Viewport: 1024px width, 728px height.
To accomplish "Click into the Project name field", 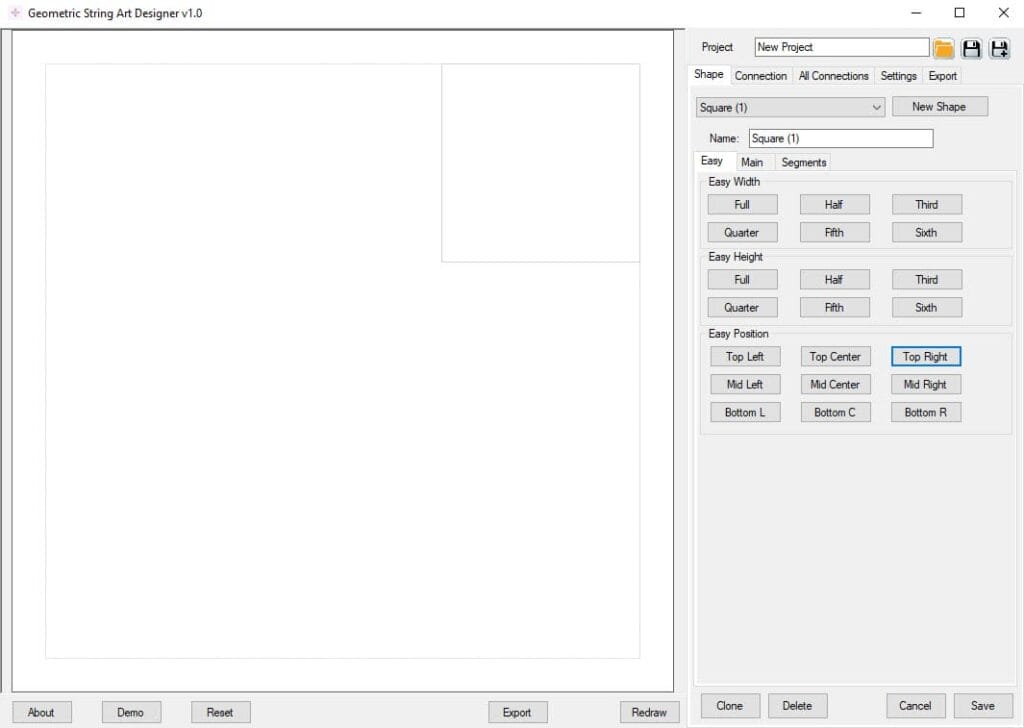I will pyautogui.click(x=841, y=47).
